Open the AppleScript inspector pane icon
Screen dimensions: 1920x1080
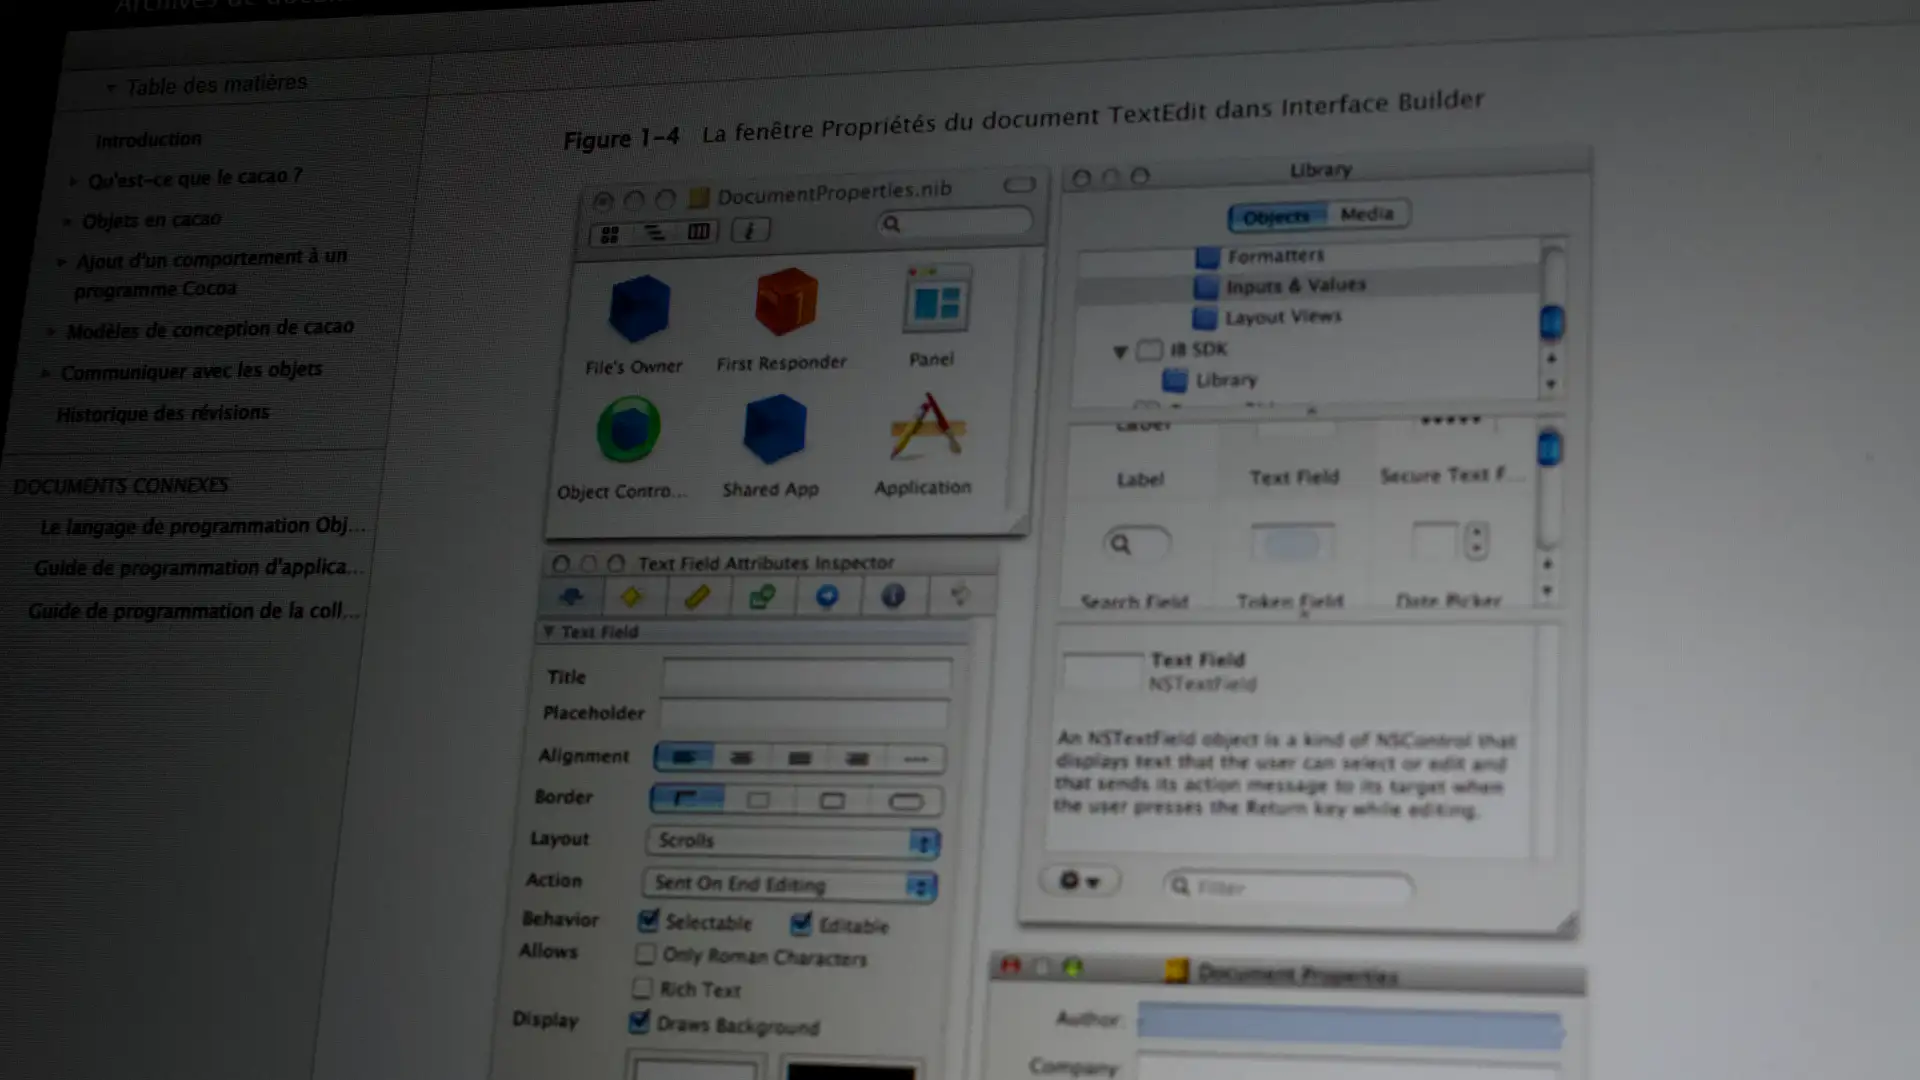tap(959, 595)
